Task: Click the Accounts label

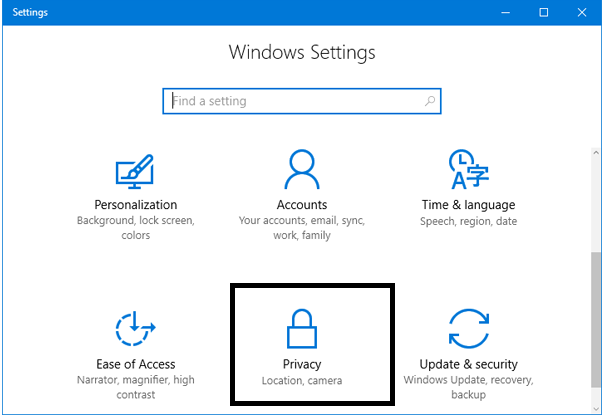Action: point(302,204)
